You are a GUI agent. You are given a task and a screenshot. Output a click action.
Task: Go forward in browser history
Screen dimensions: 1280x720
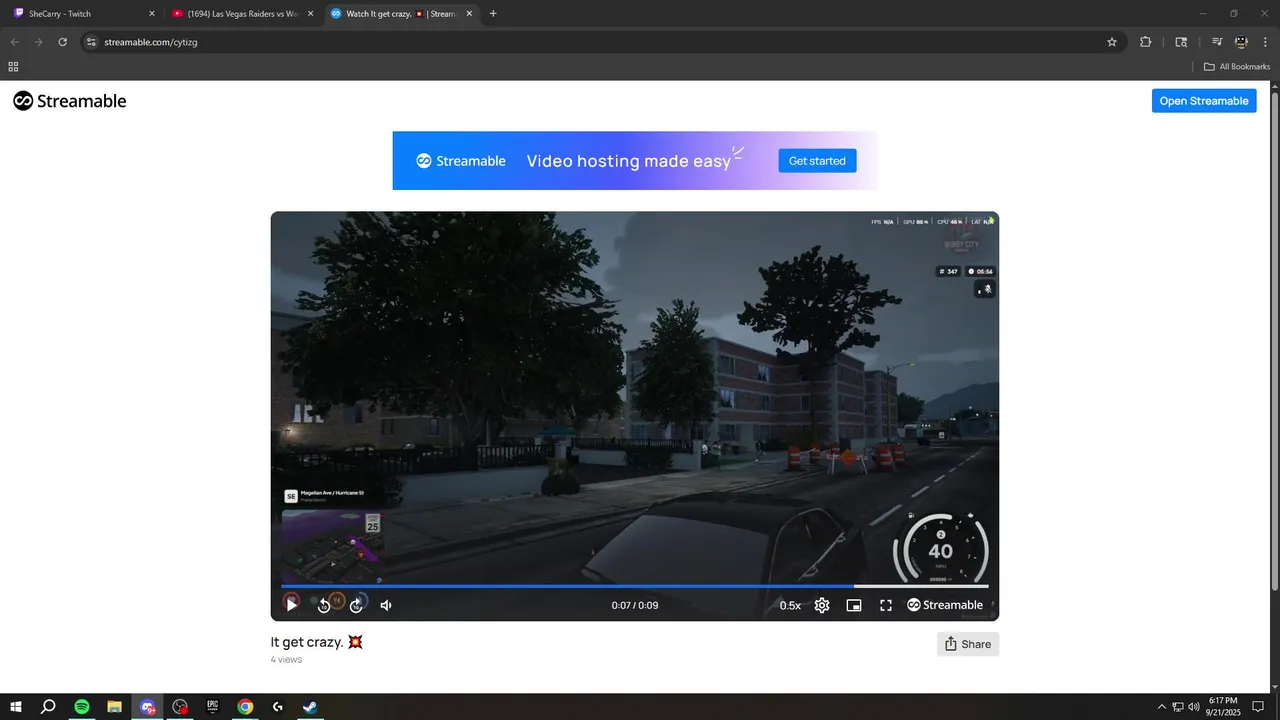[x=38, y=42]
